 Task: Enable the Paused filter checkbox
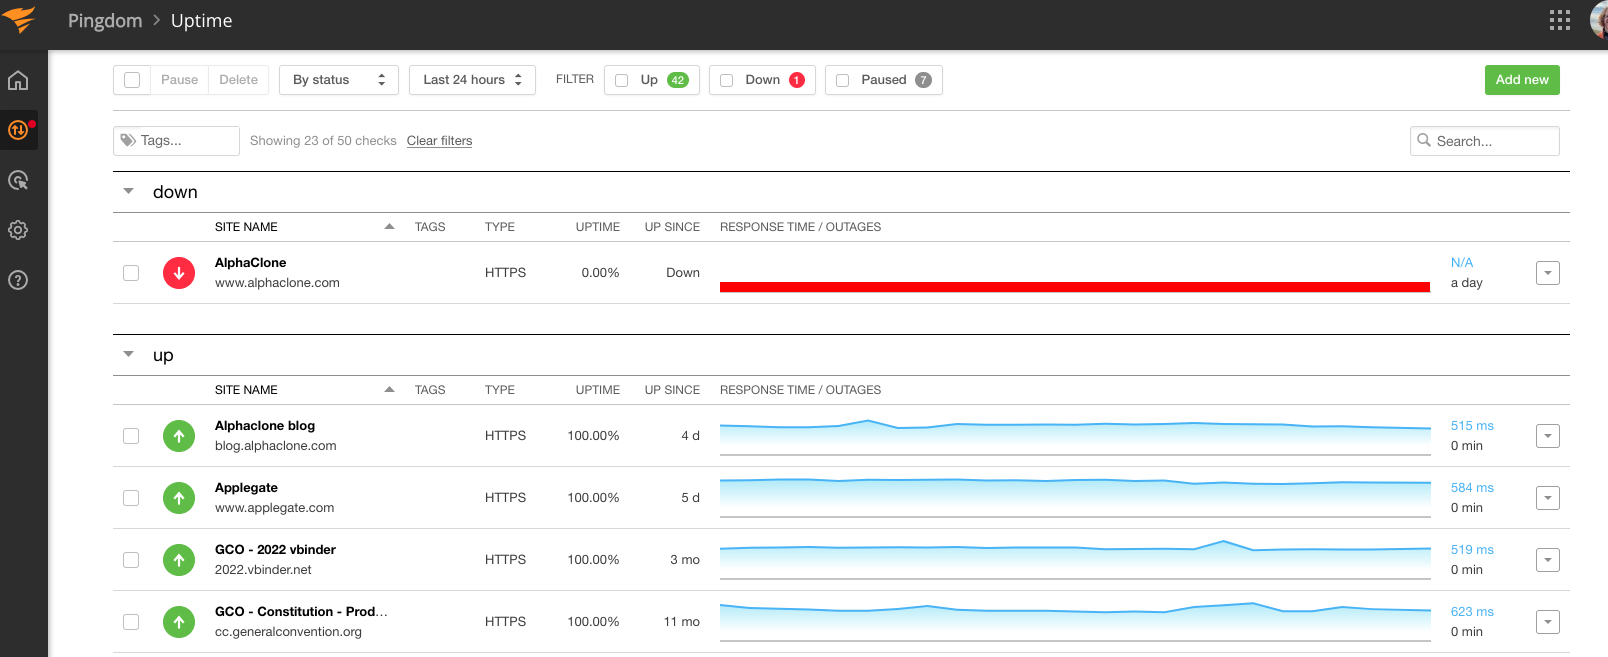pyautogui.click(x=842, y=80)
